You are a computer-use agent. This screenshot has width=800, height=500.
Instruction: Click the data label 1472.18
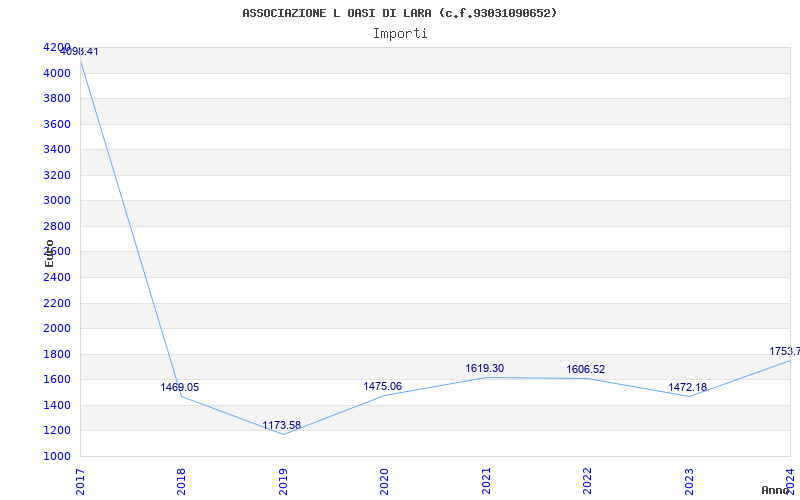pyautogui.click(x=688, y=387)
